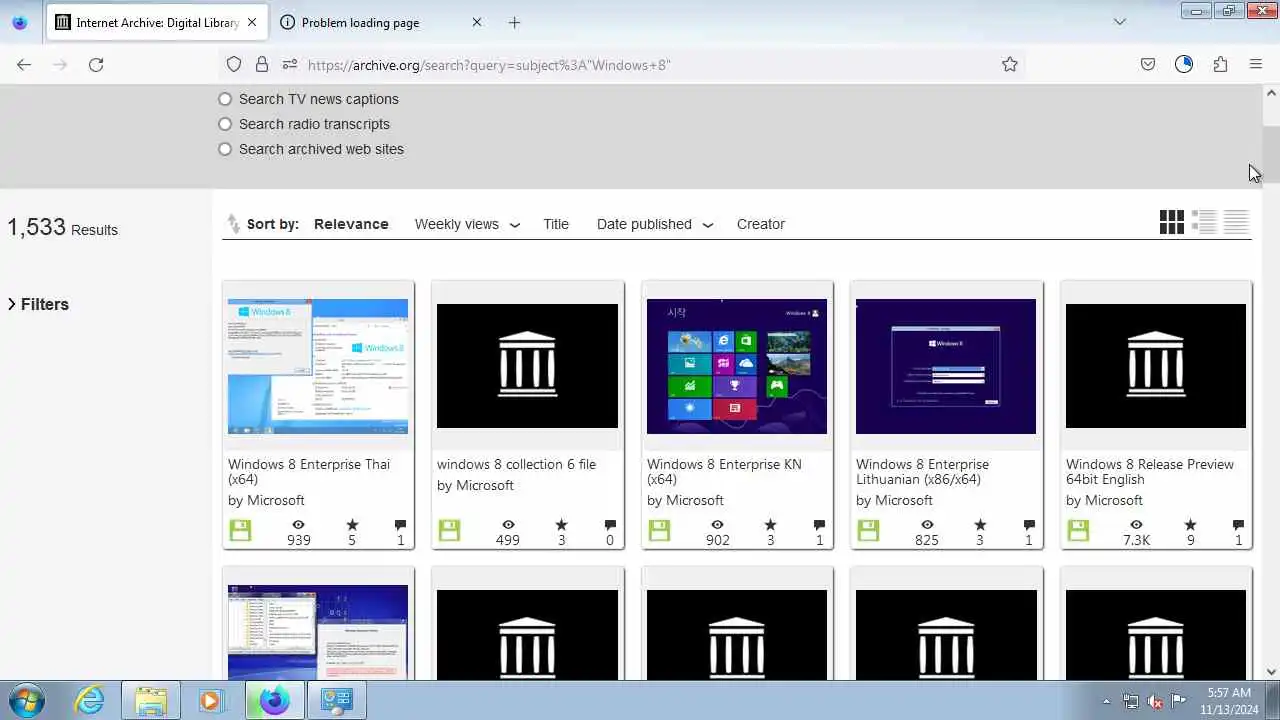Switch to compact list view icon
This screenshot has height=720, width=1280.
tap(1236, 222)
